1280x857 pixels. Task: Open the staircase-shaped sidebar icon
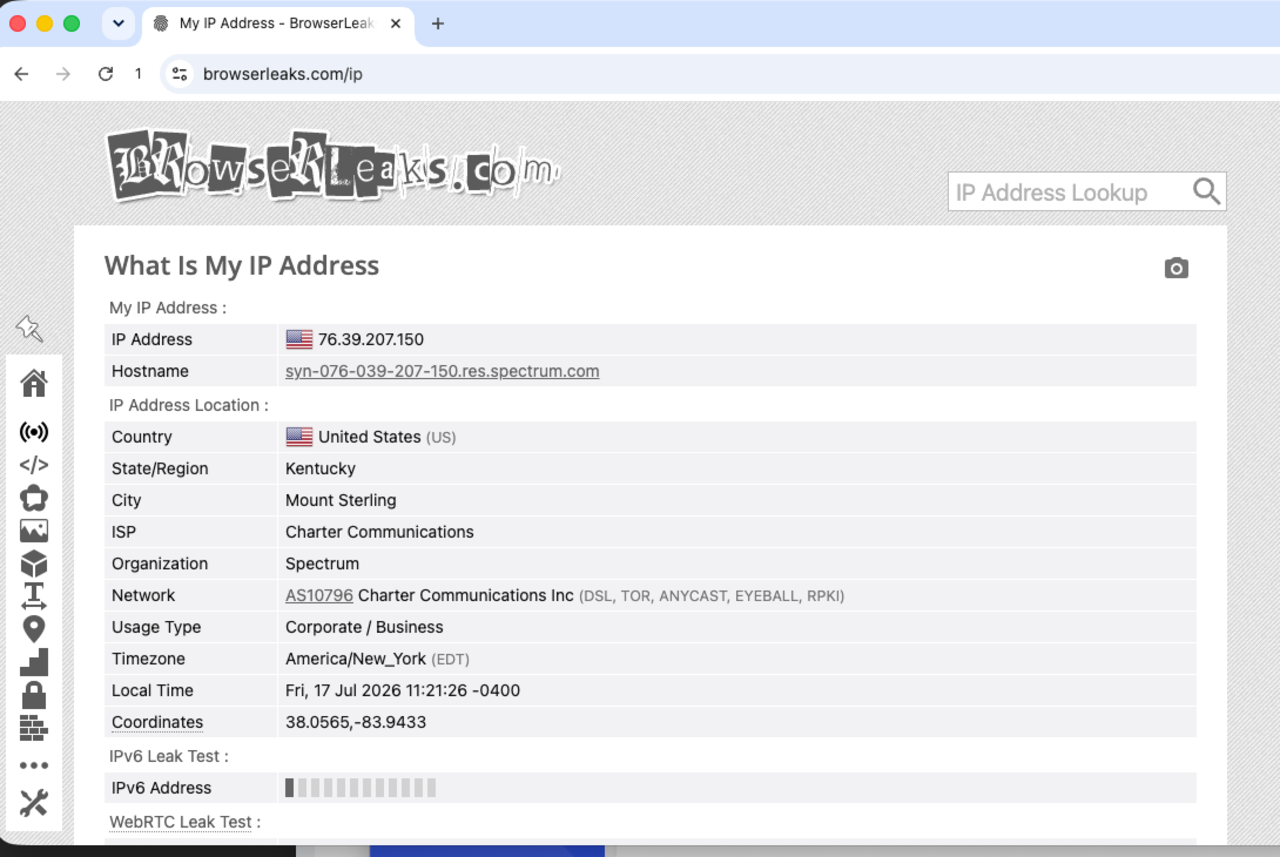(34, 662)
